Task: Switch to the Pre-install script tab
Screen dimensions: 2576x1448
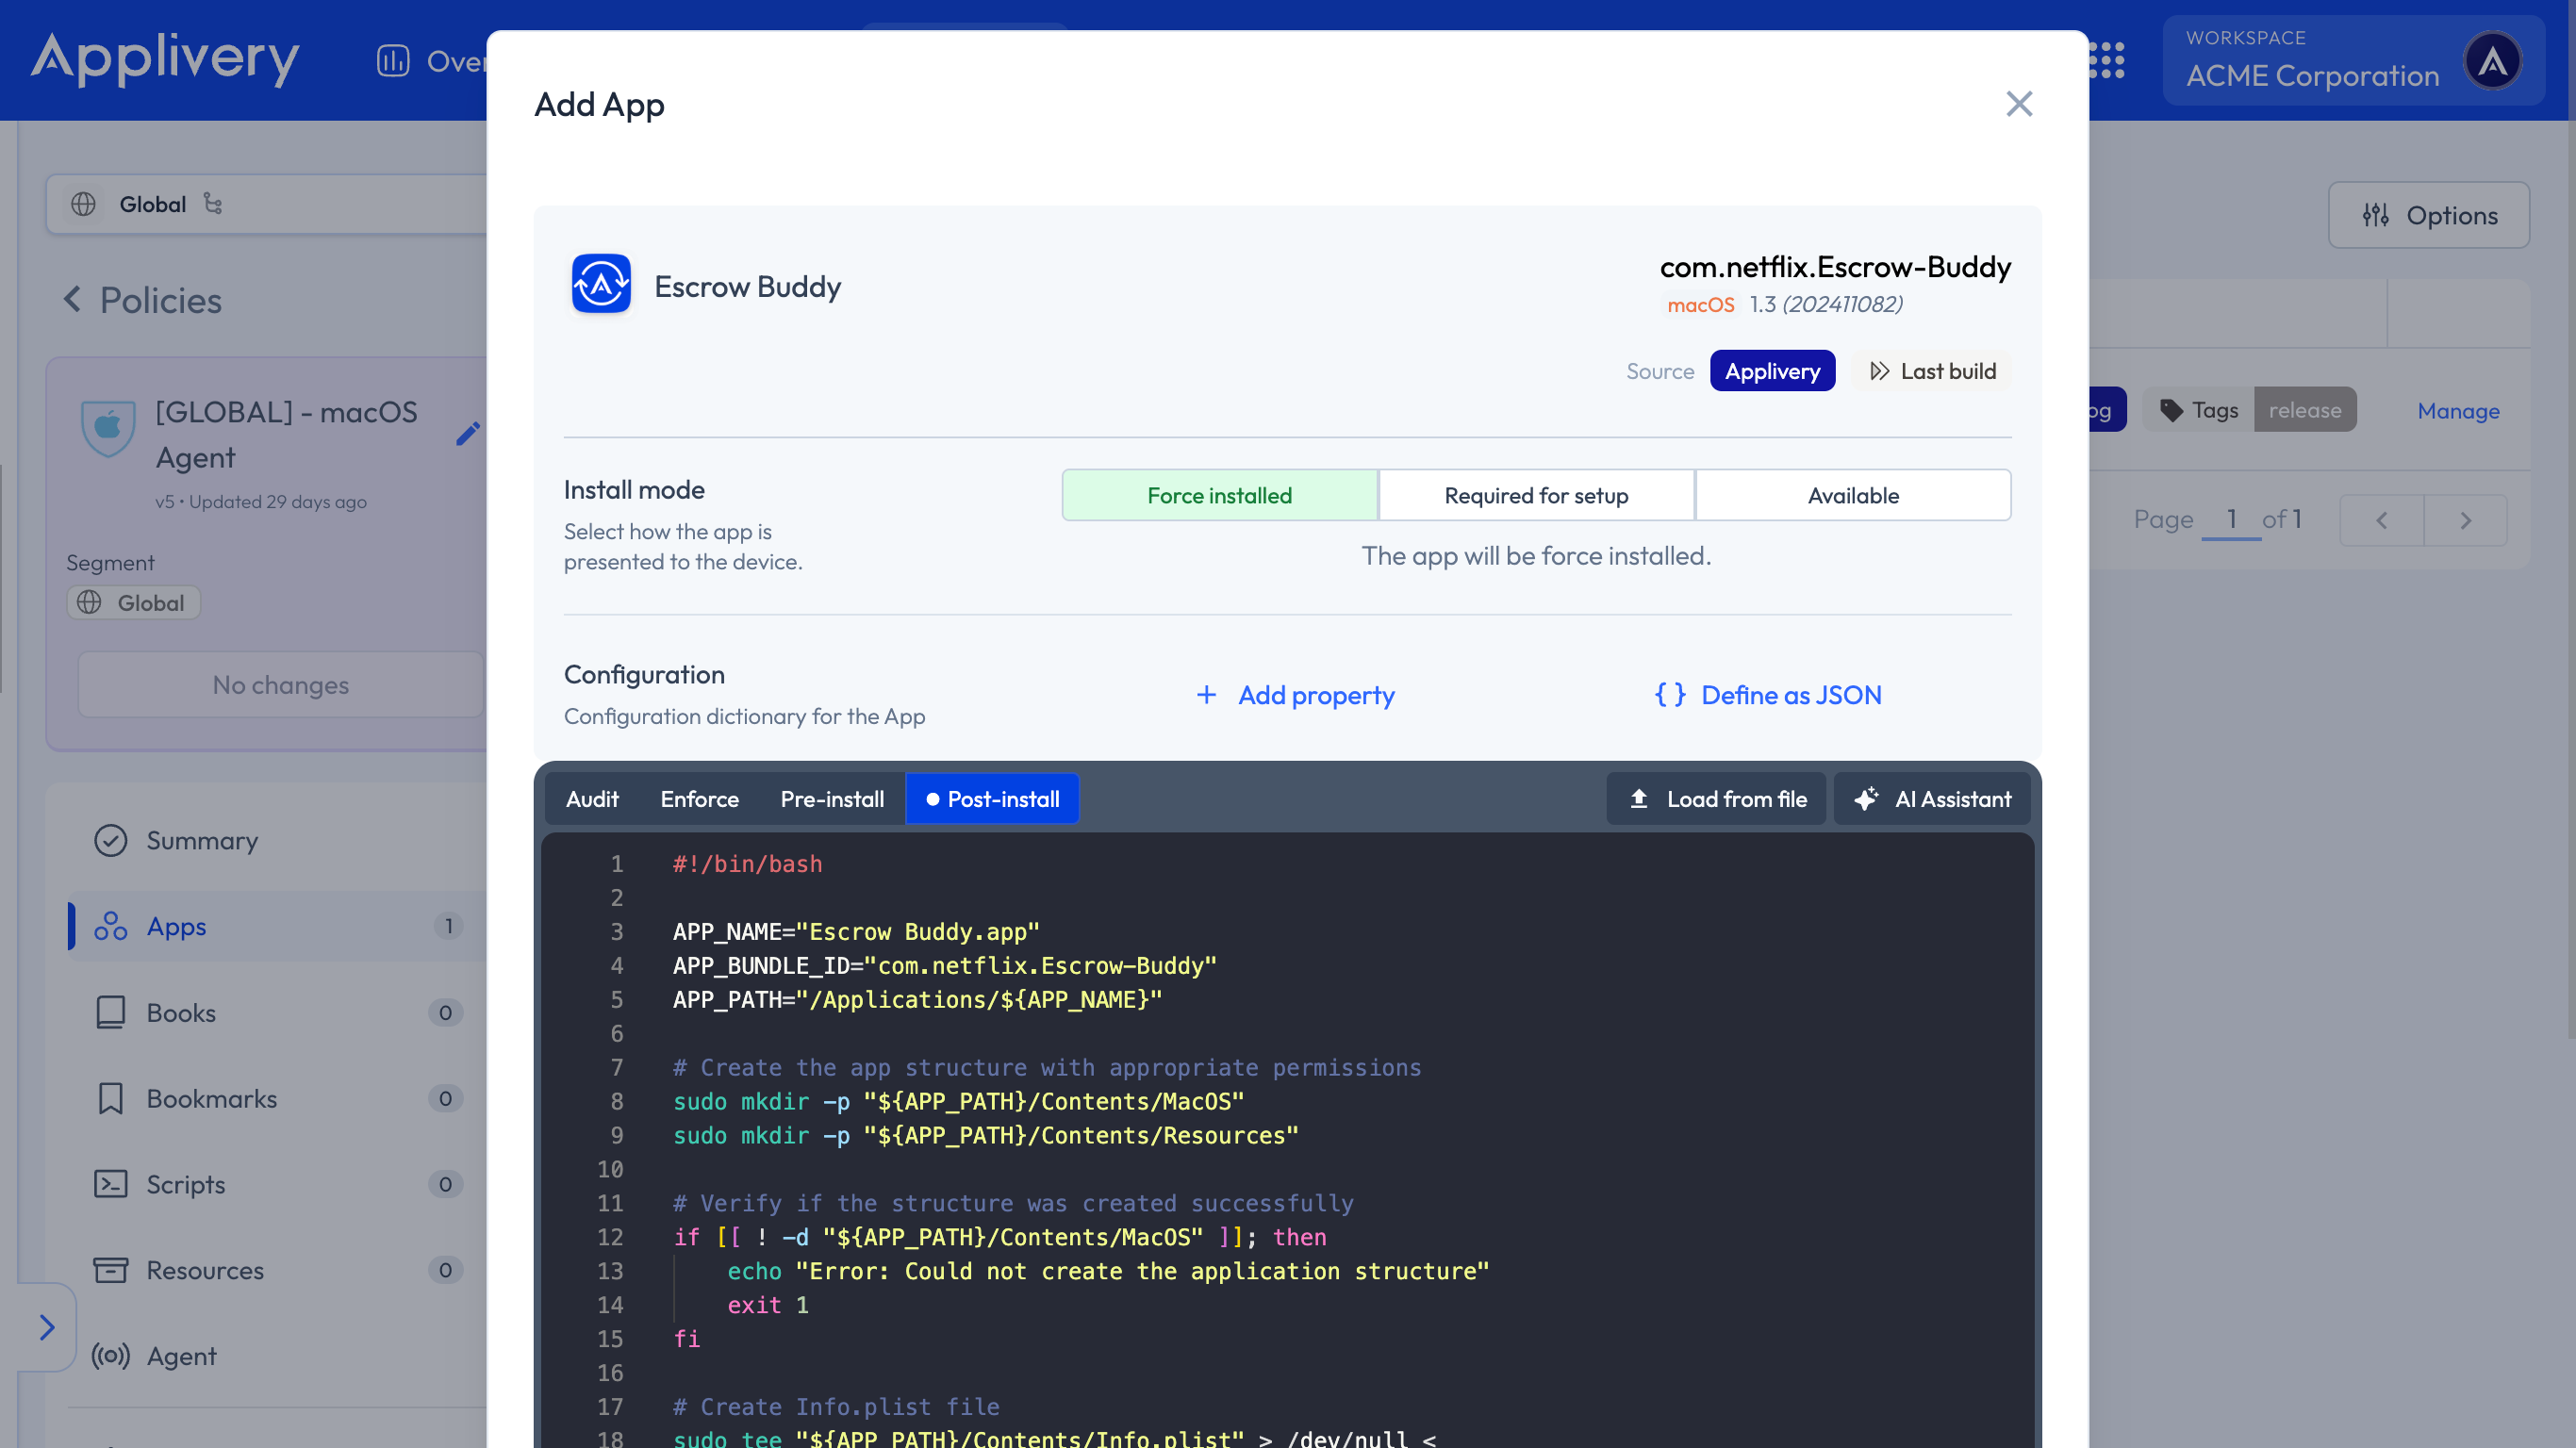Action: point(832,799)
